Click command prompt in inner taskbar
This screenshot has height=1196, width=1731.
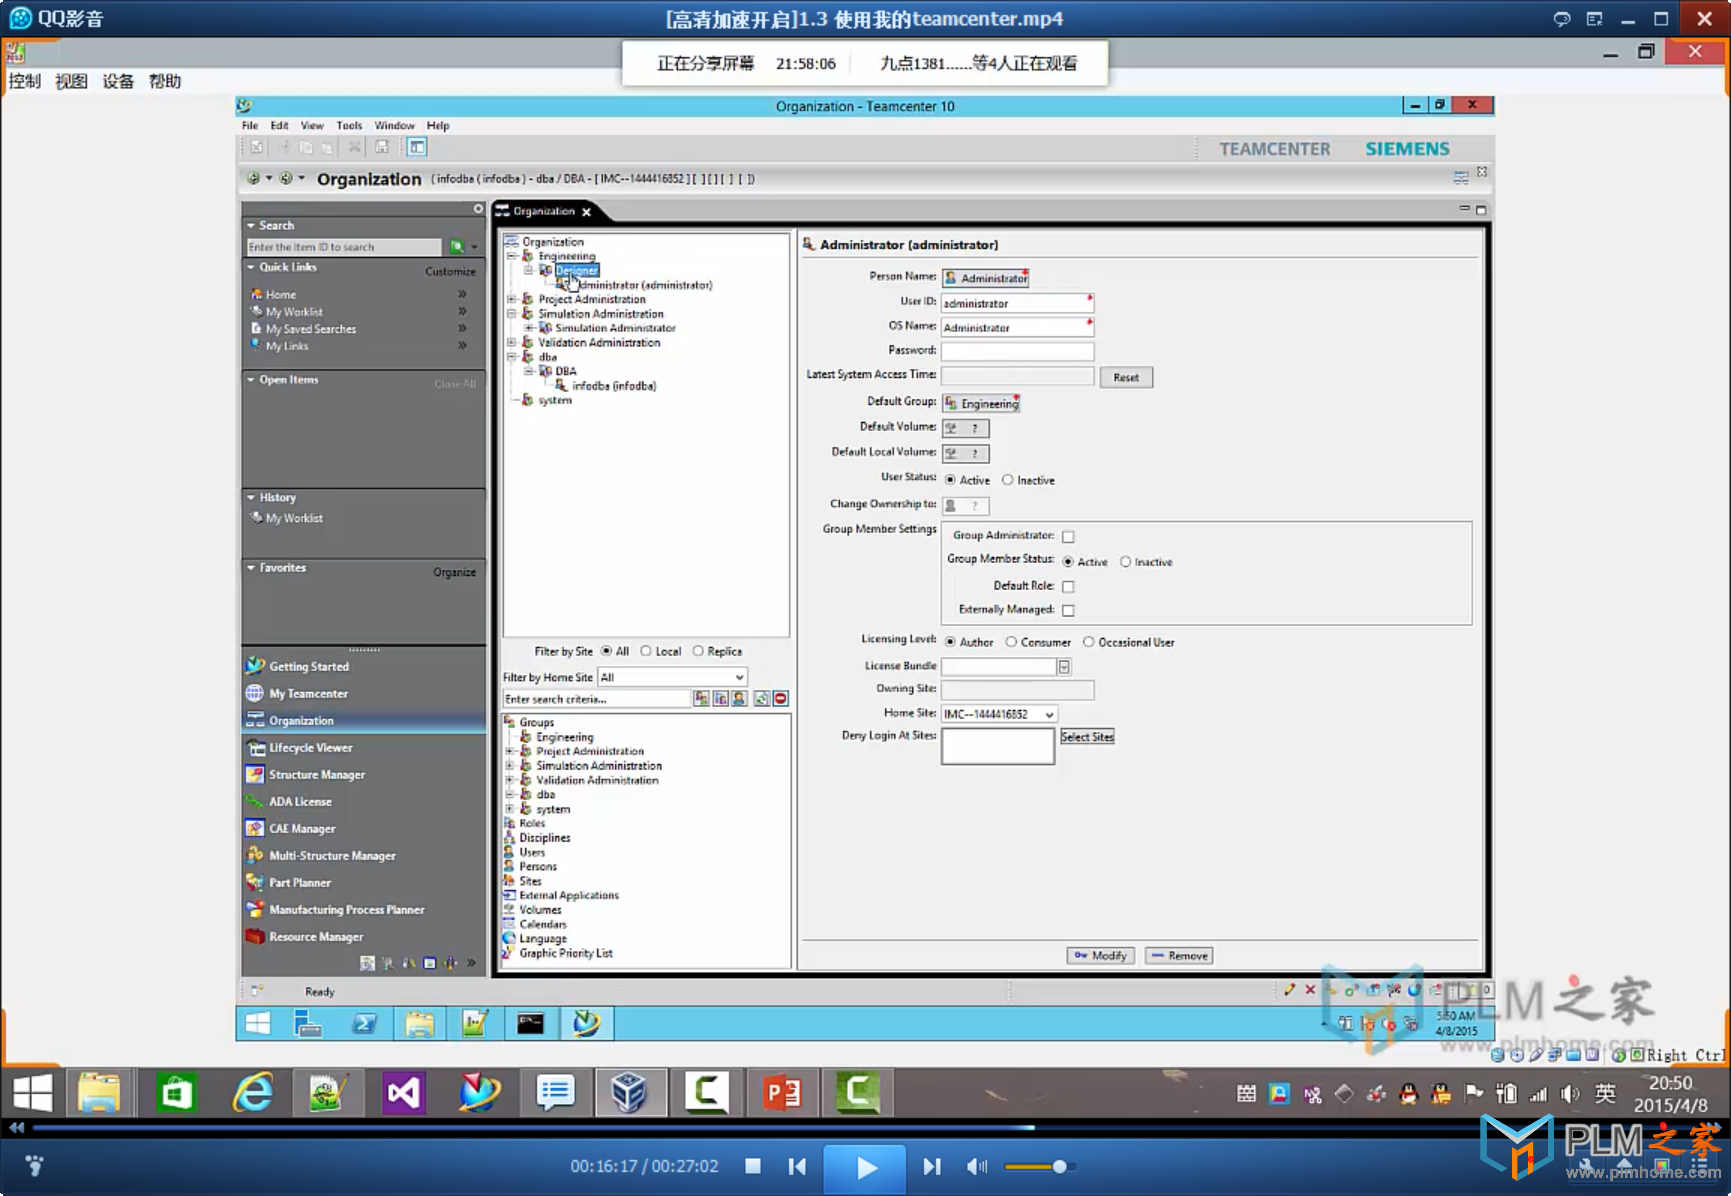(x=530, y=1023)
